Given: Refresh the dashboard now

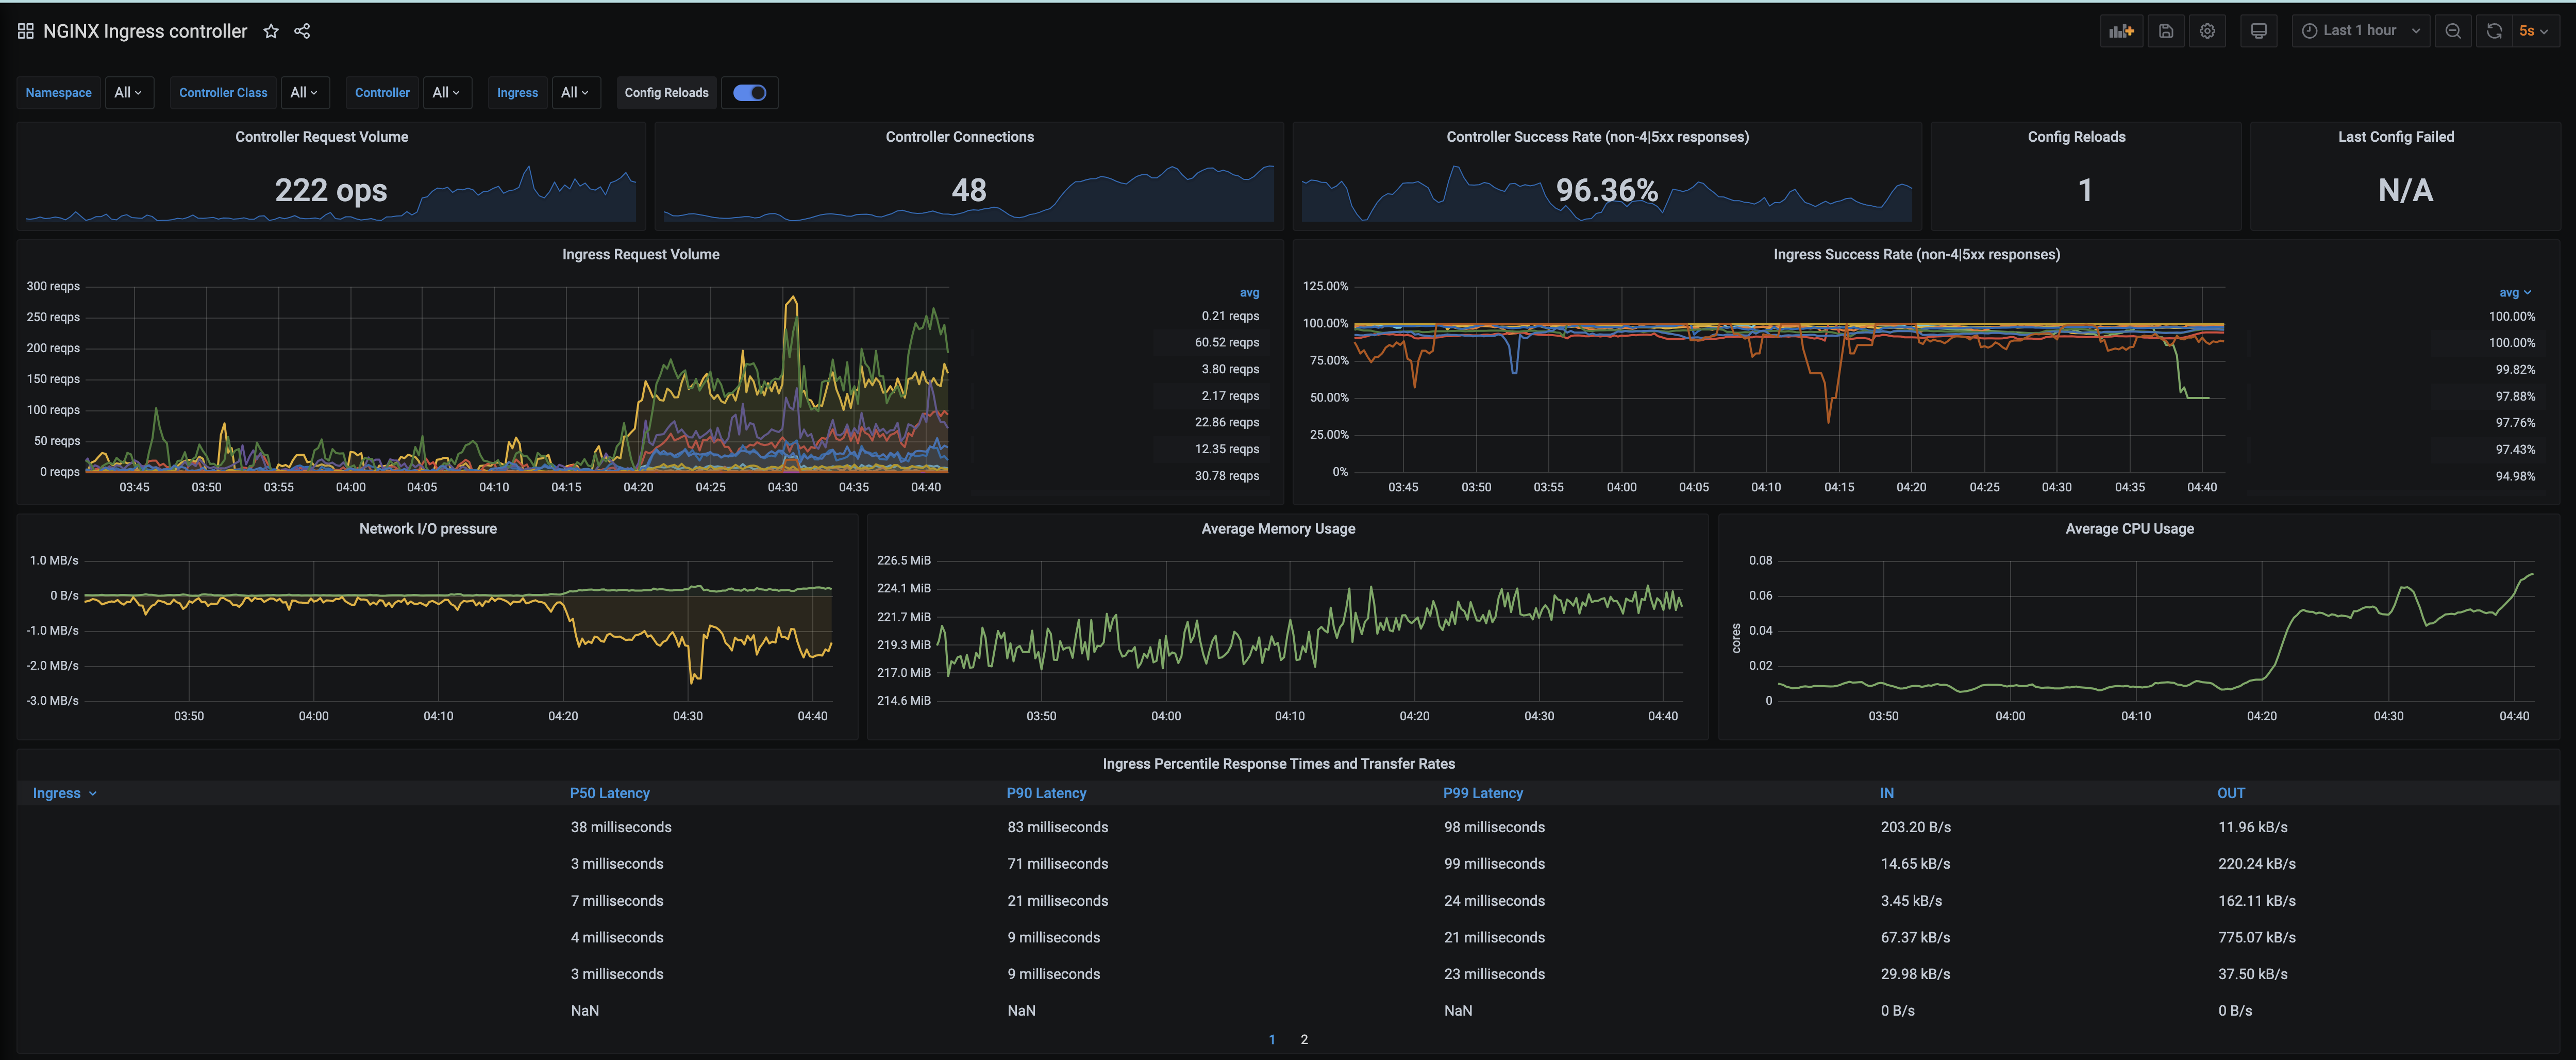Looking at the screenshot, I should click(x=2494, y=31).
